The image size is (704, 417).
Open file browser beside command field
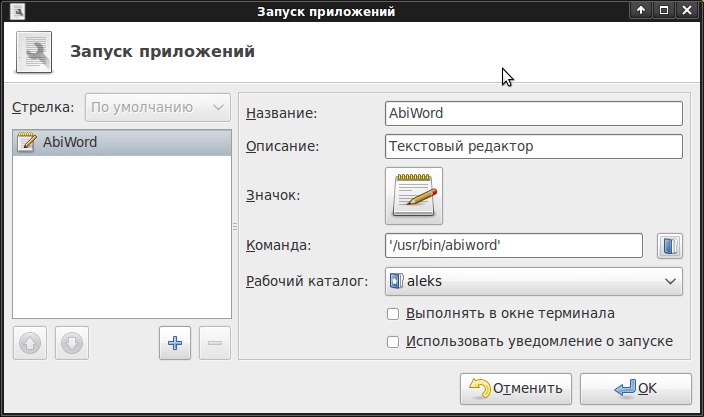tap(669, 246)
